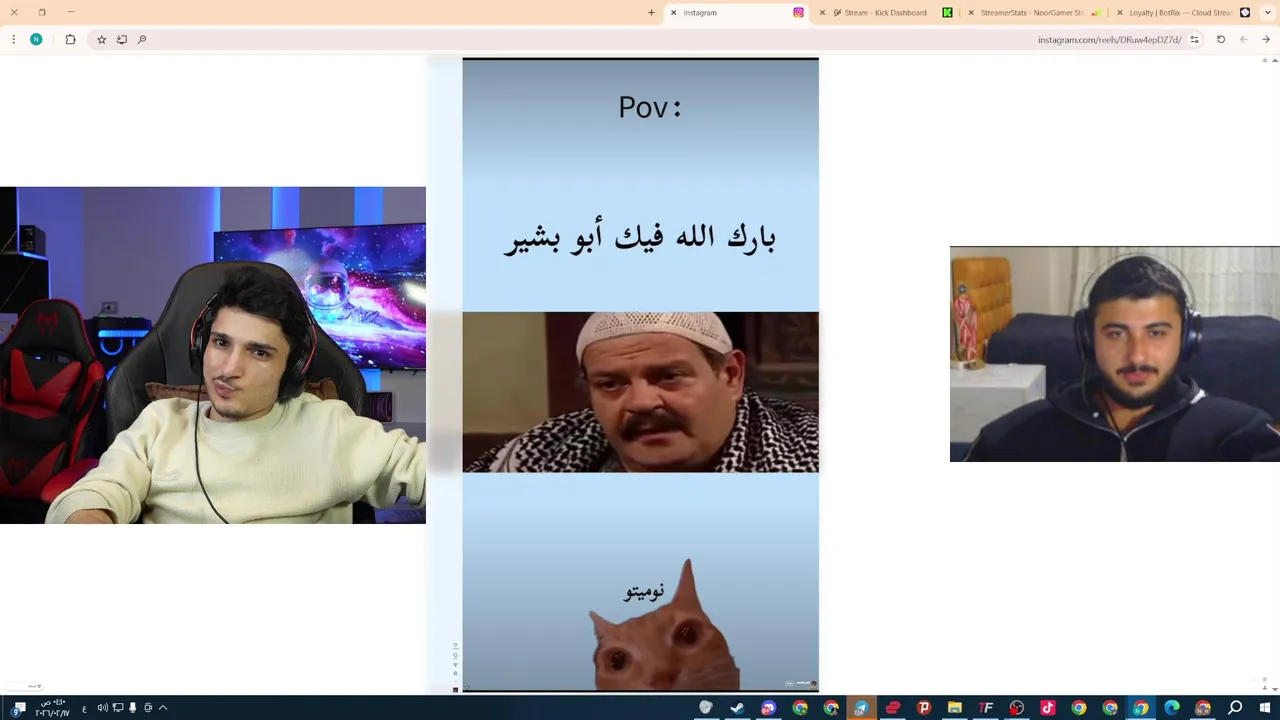Bookmark this page with the star icon
The image size is (1280, 720).
101,40
